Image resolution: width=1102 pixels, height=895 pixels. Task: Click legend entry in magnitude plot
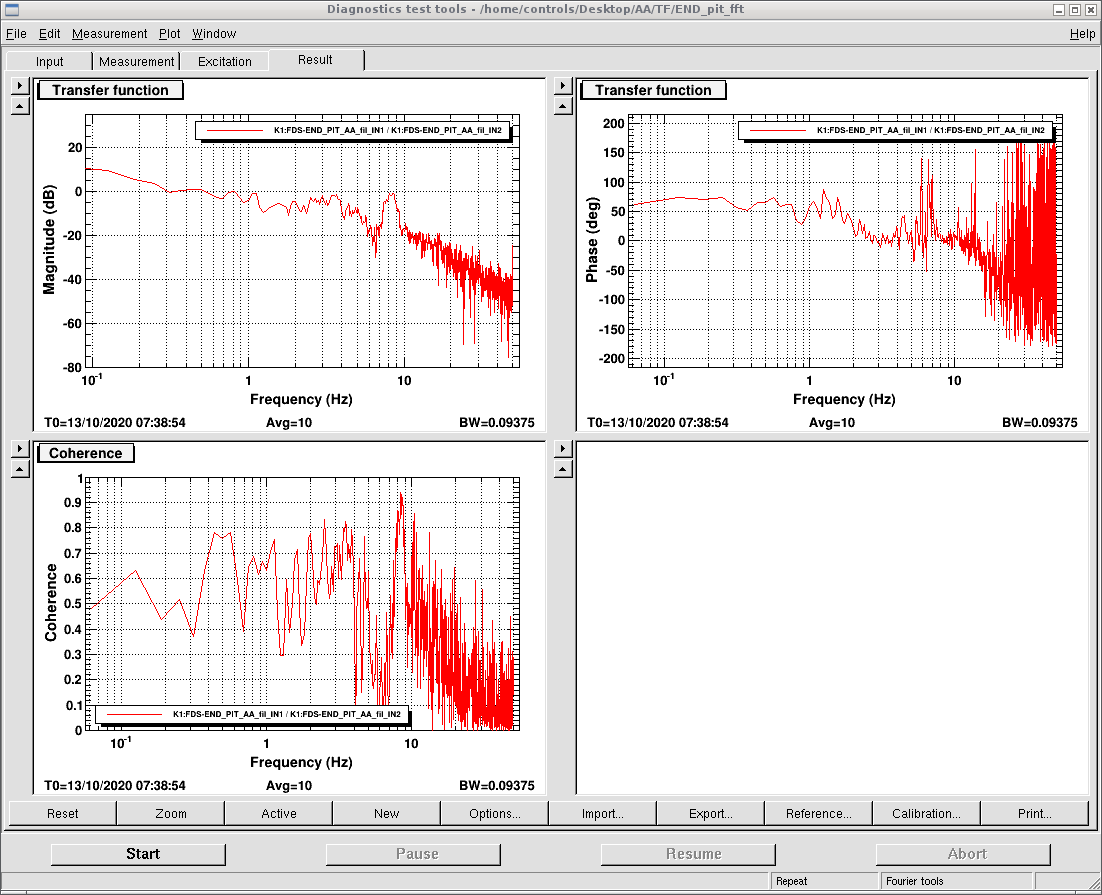[353, 130]
